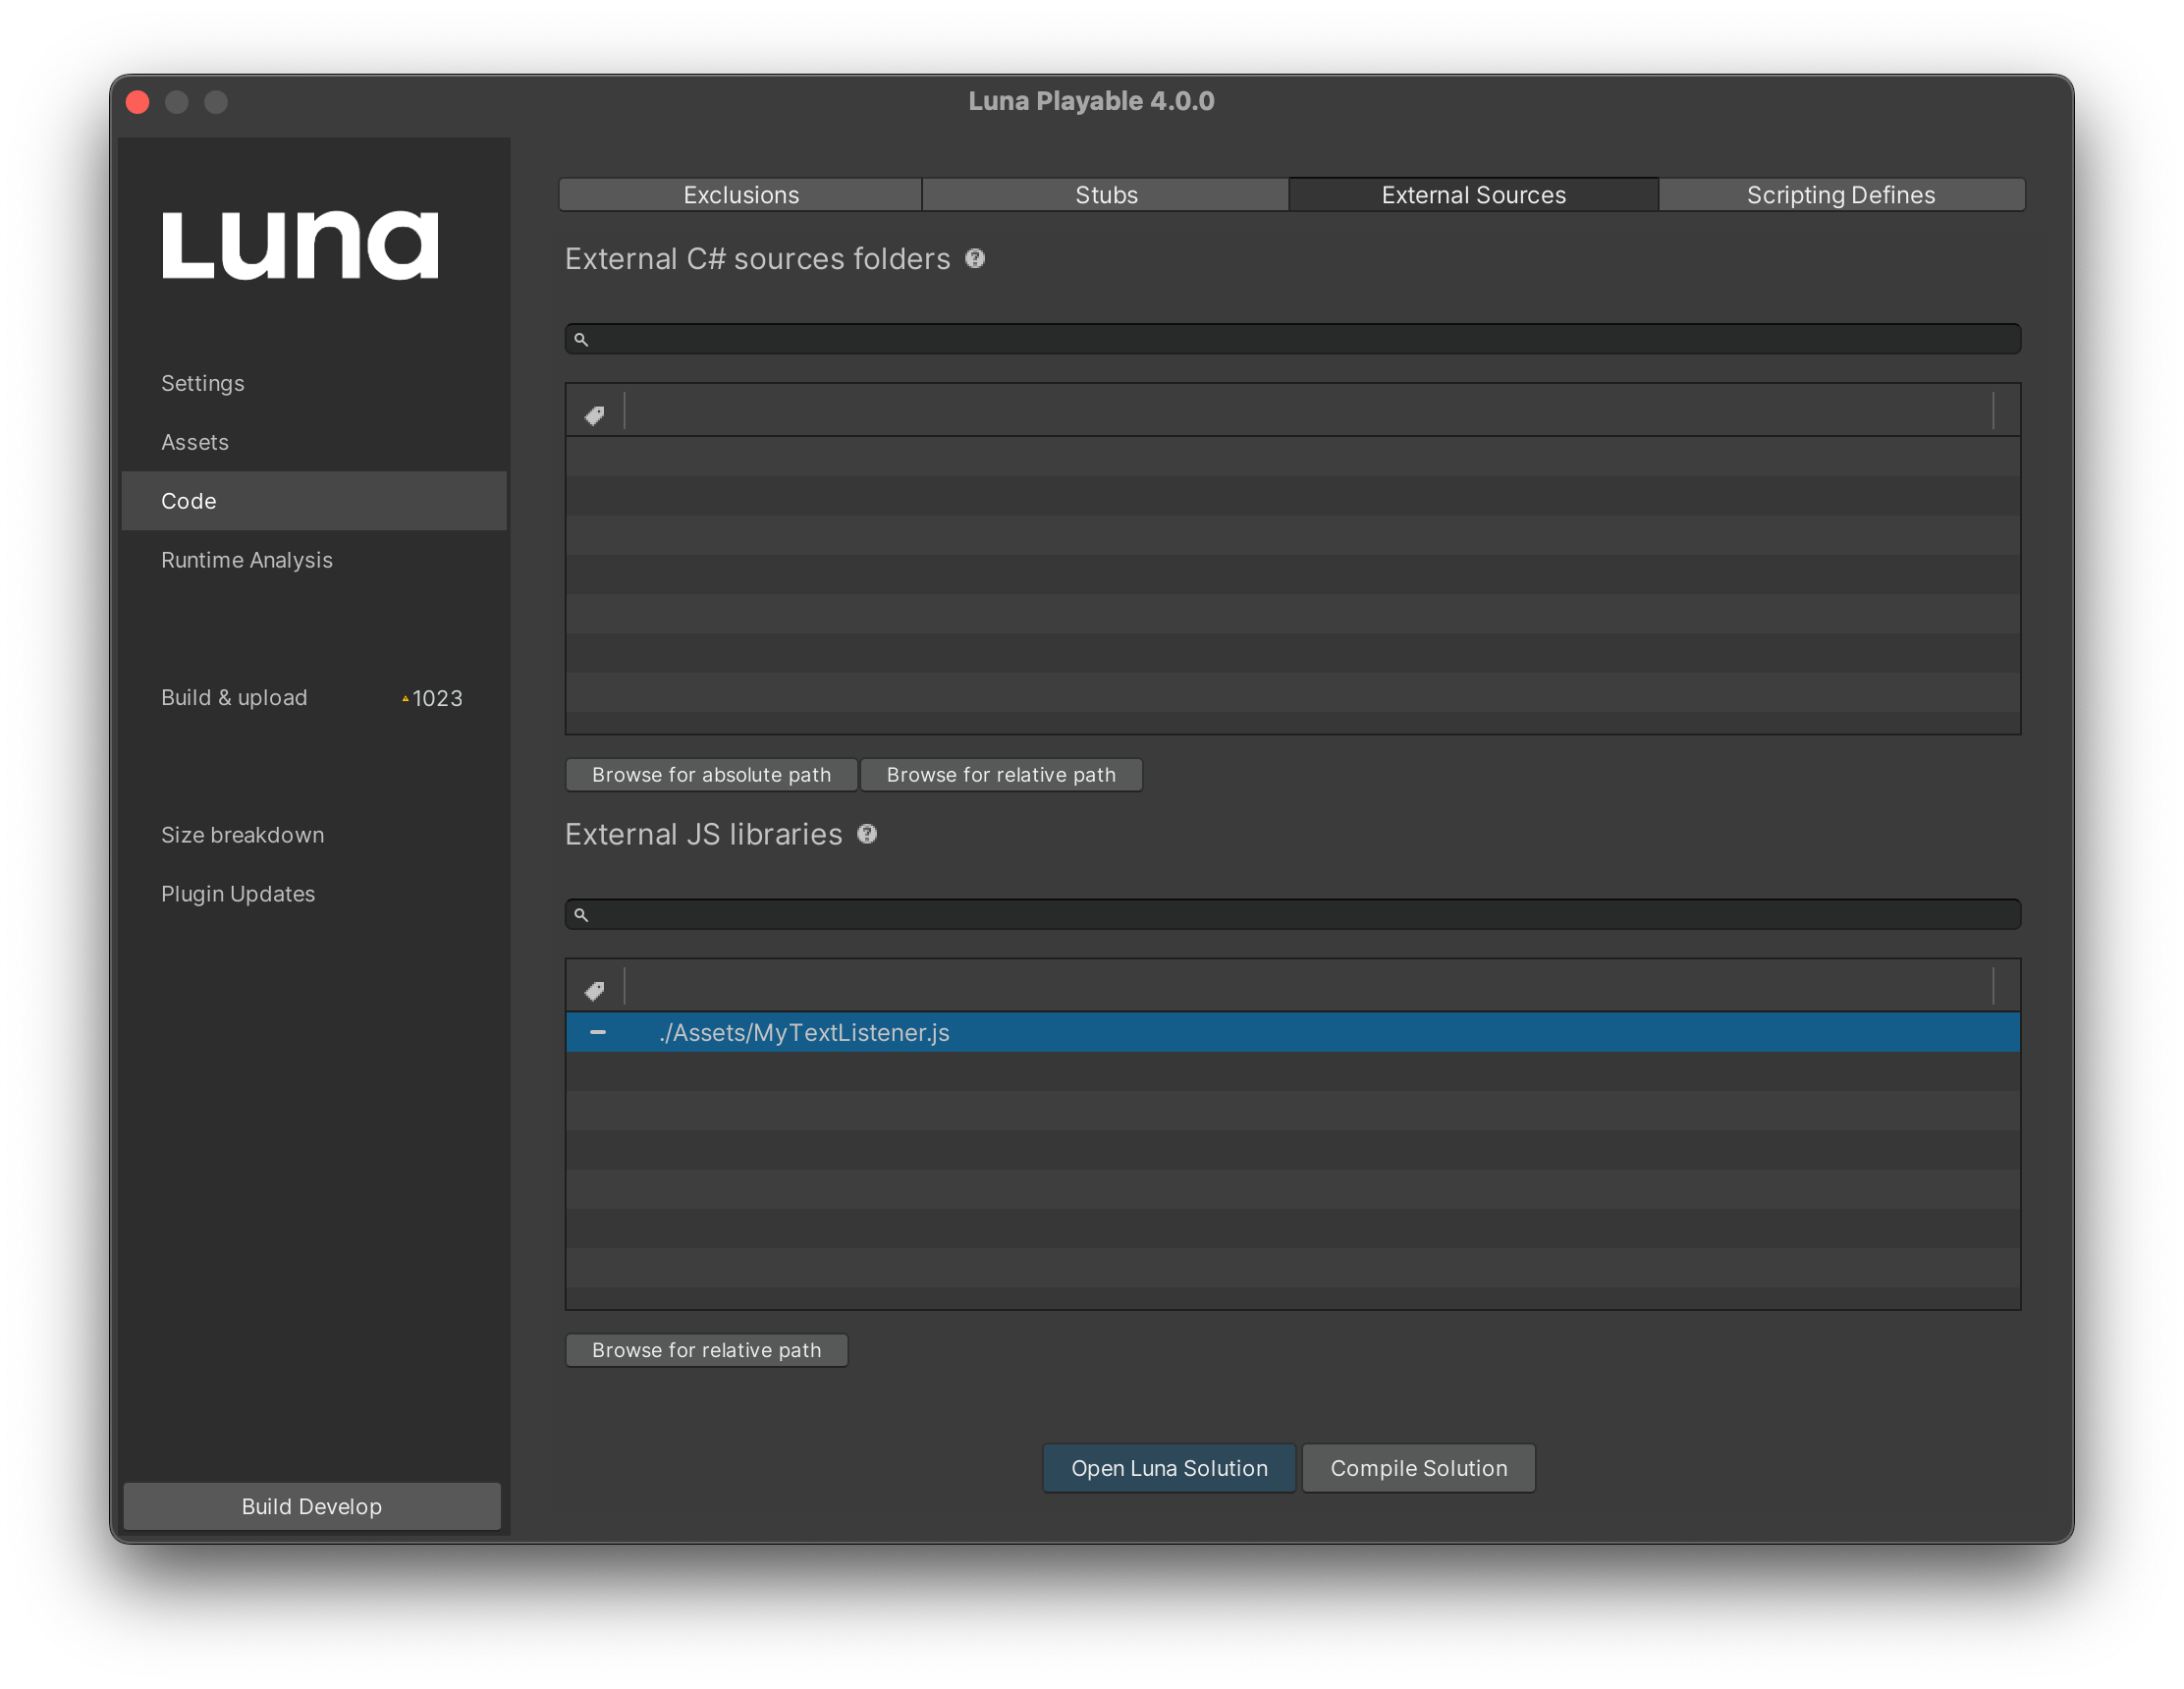This screenshot has height=1689, width=2184.
Task: Click help icon beside External JS libraries
Action: pos(867,834)
